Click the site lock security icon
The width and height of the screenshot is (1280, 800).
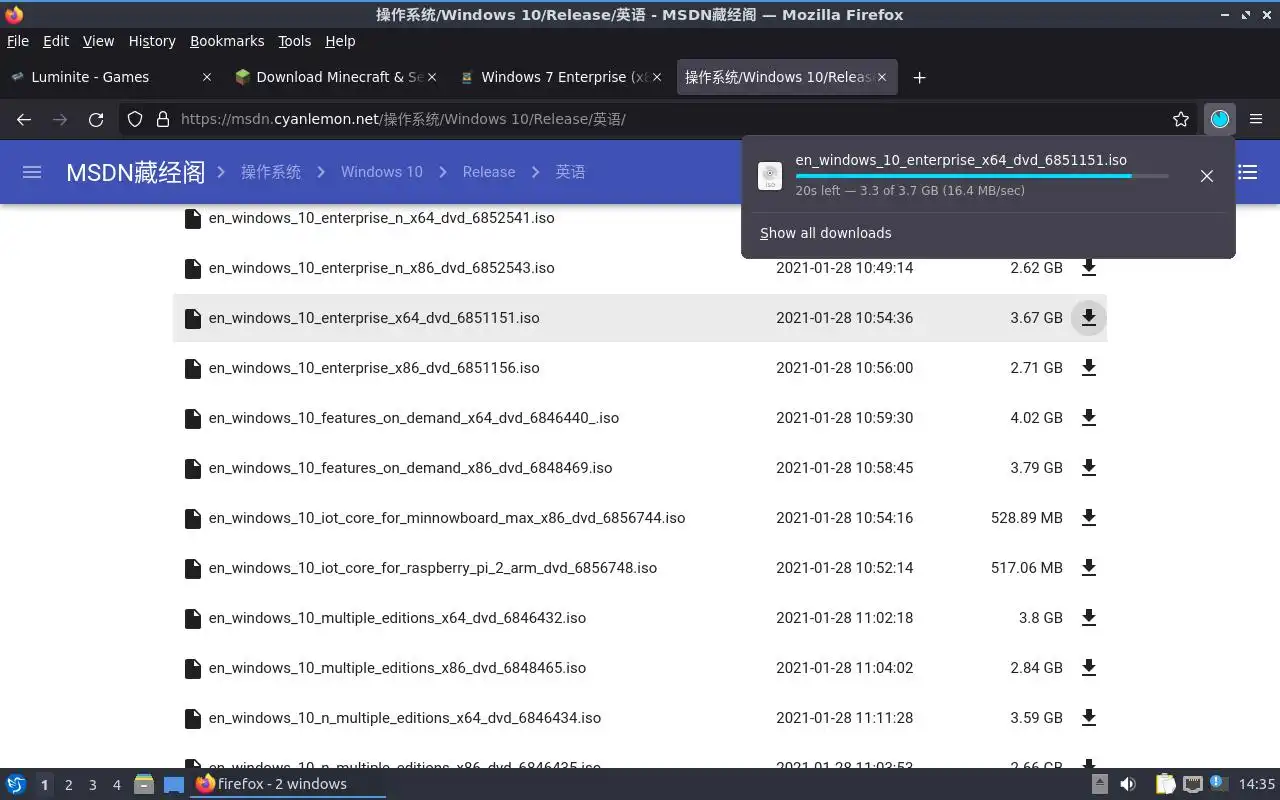click(x=163, y=119)
